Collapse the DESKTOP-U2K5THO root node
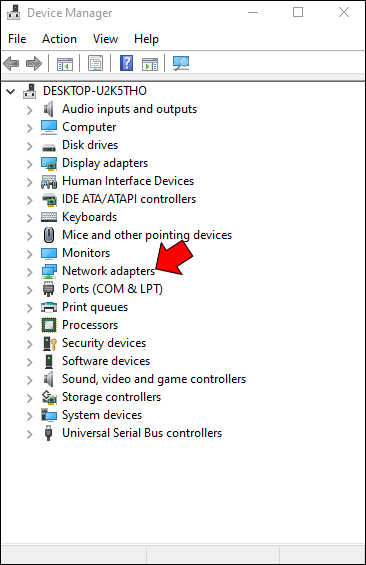 pyautogui.click(x=11, y=92)
